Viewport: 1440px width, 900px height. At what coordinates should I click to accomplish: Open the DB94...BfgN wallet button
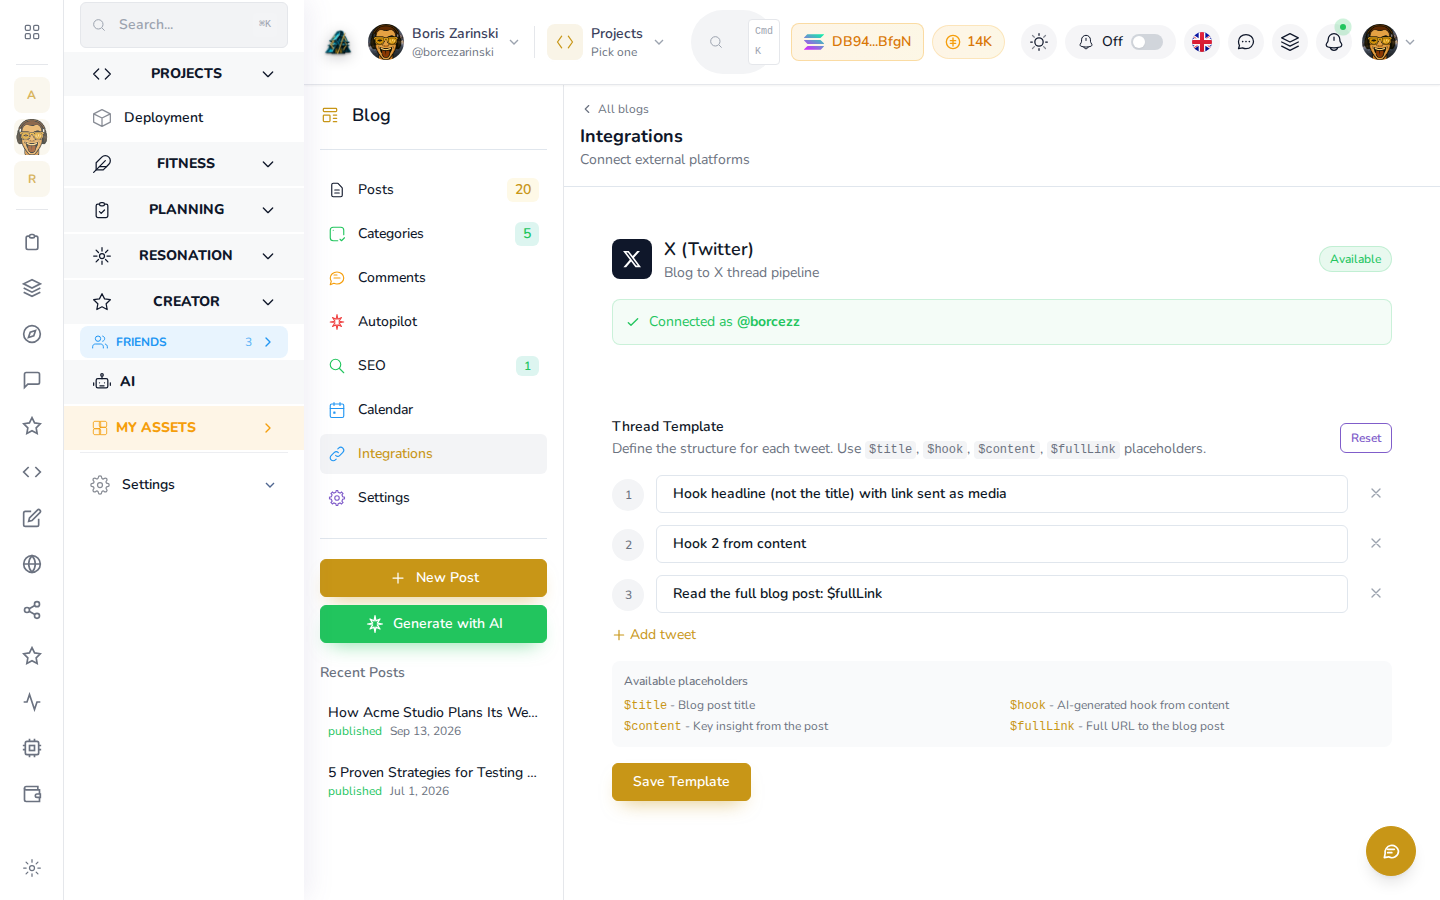[857, 42]
